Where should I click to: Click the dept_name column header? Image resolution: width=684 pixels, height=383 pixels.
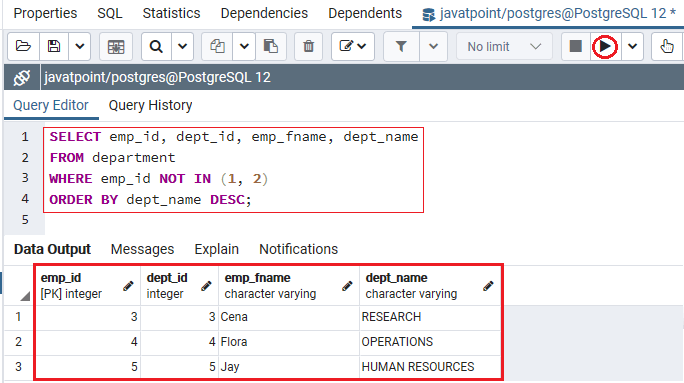tap(430, 286)
